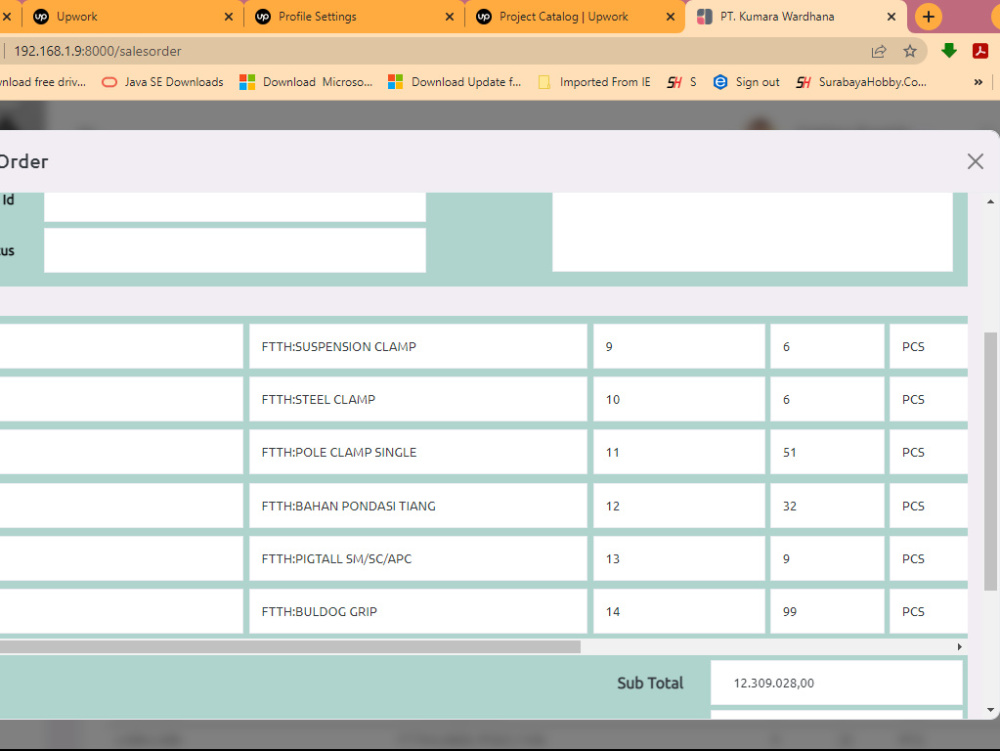Viewport: 1000px width, 751px height.
Task: Close the Upwork tab
Action: click(x=228, y=17)
